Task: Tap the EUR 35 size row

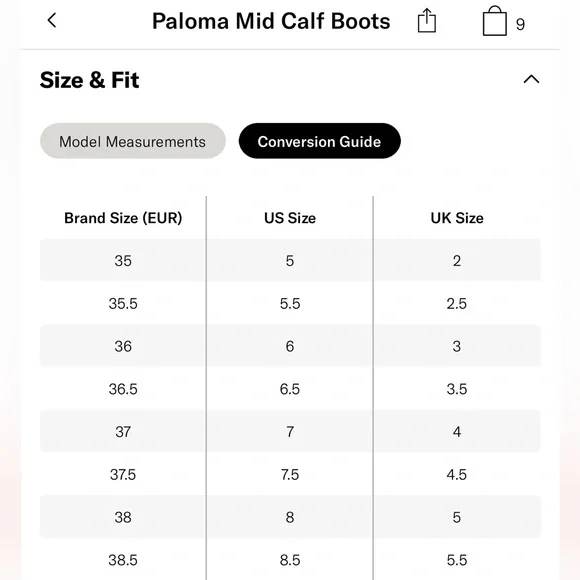Action: point(290,260)
